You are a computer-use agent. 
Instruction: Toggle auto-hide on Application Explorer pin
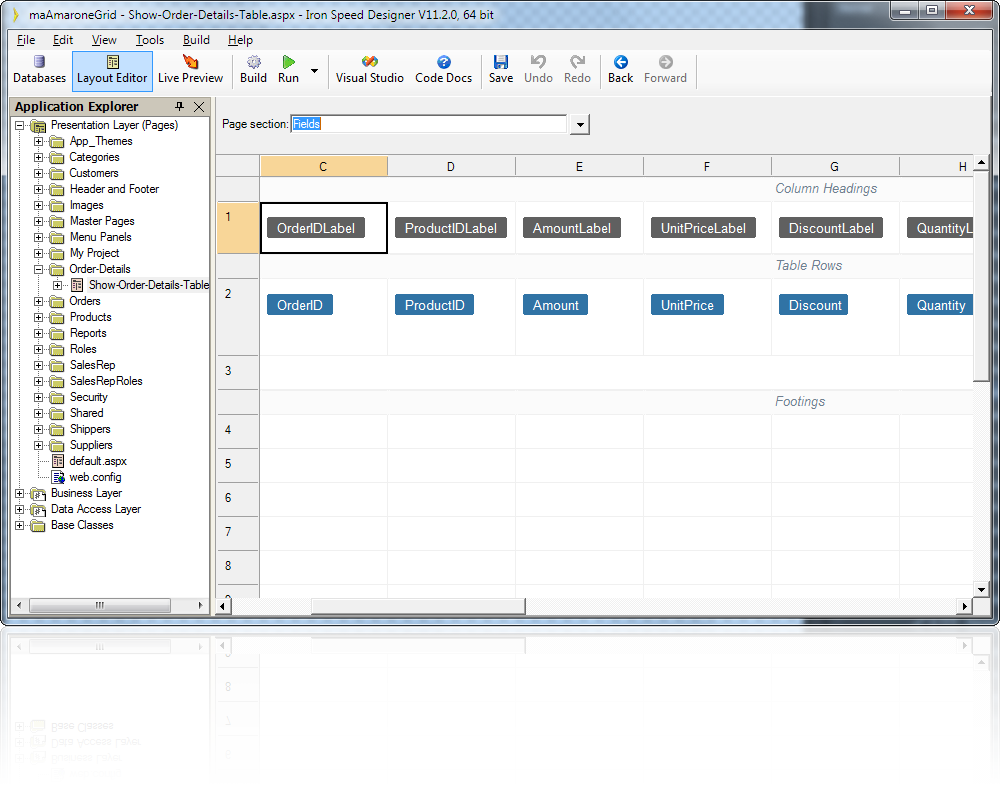pos(180,106)
